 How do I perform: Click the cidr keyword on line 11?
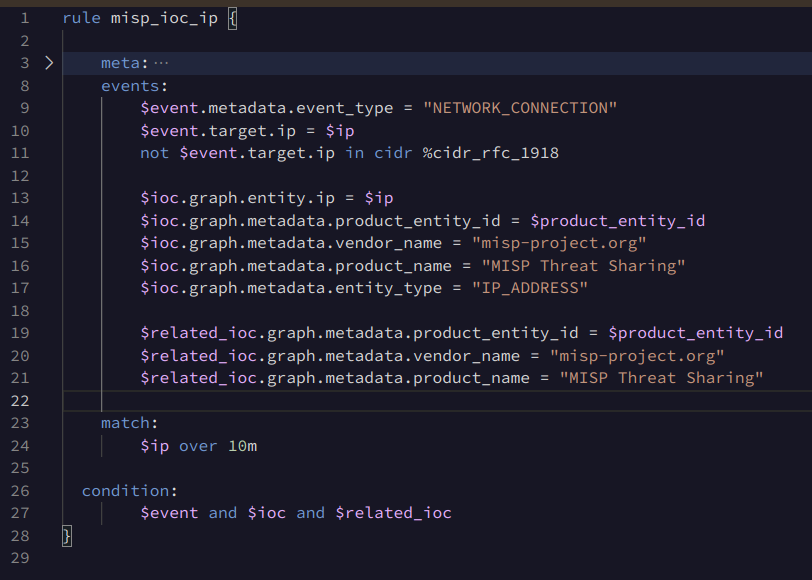[x=394, y=153]
